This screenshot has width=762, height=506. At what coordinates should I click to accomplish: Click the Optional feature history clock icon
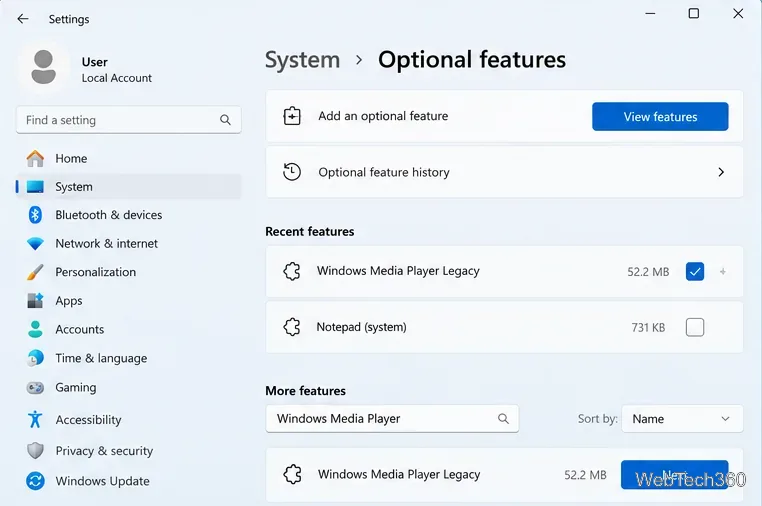pyautogui.click(x=292, y=172)
